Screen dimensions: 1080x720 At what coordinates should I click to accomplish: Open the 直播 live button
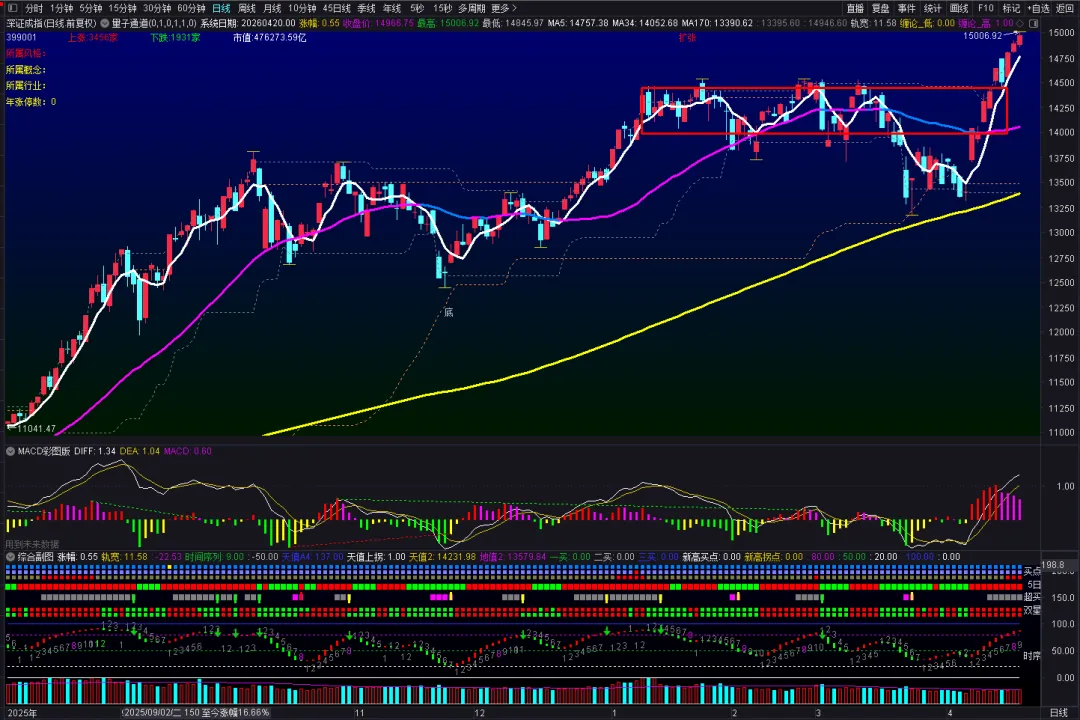(855, 8)
